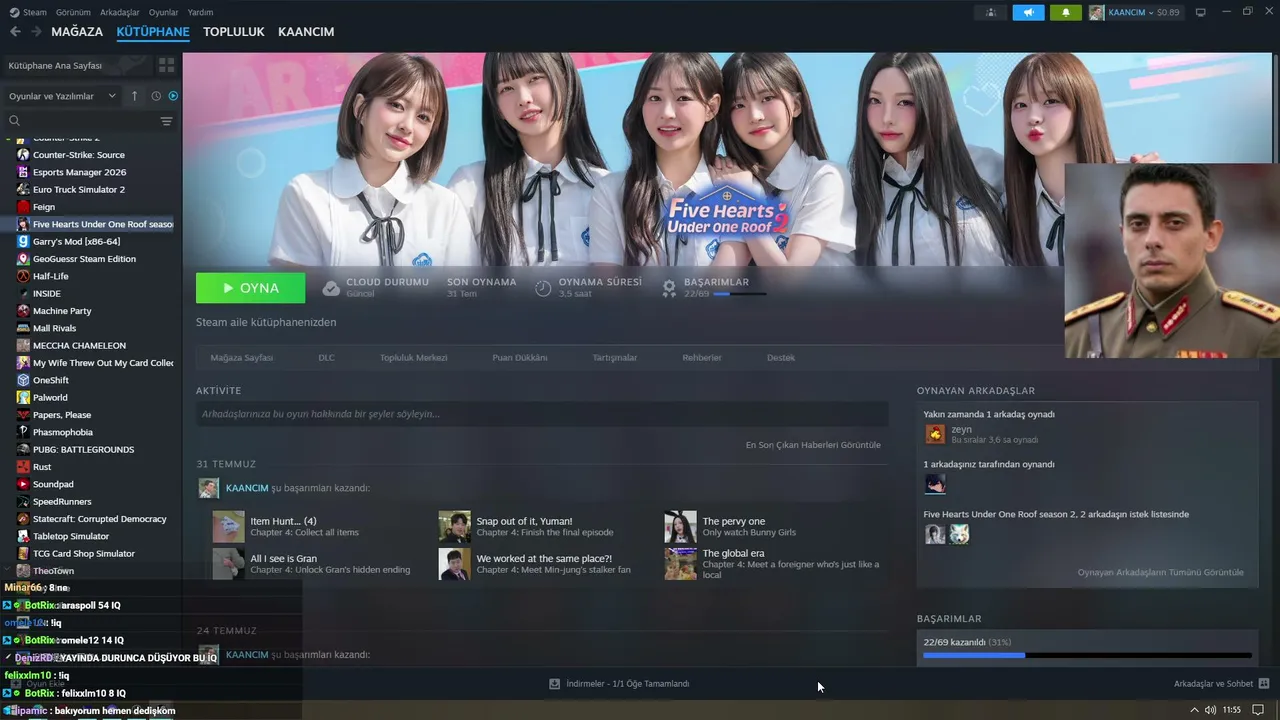Open Friends activity icon in title bar
This screenshot has height=720, width=1280.
point(991,12)
